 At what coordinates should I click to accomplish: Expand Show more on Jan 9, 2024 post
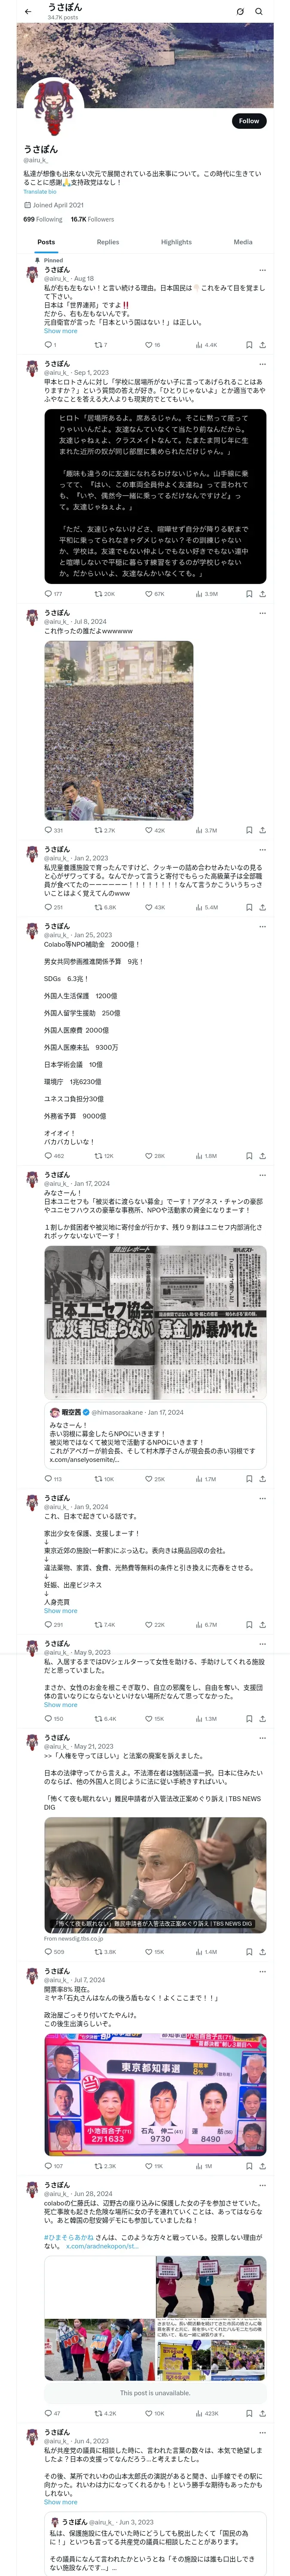point(60,1611)
